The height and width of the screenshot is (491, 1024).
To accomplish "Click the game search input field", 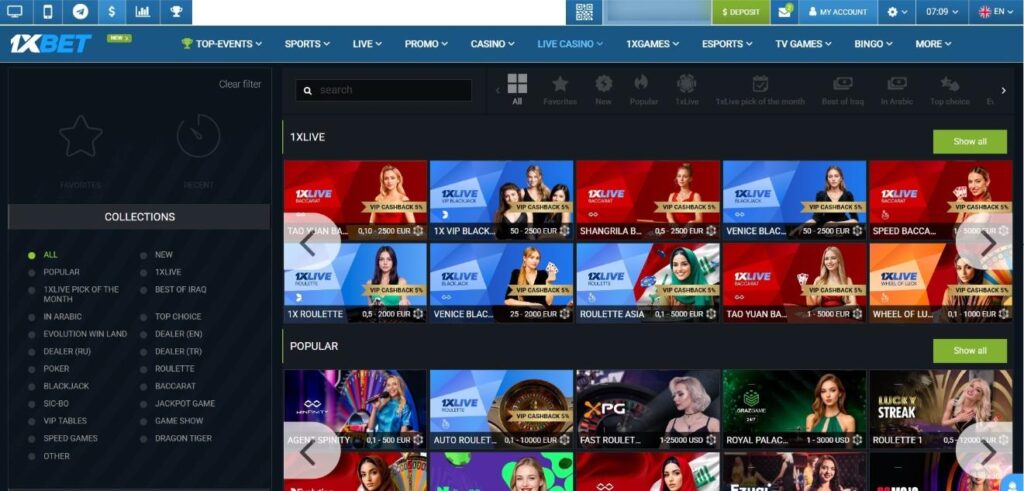I will tap(384, 90).
